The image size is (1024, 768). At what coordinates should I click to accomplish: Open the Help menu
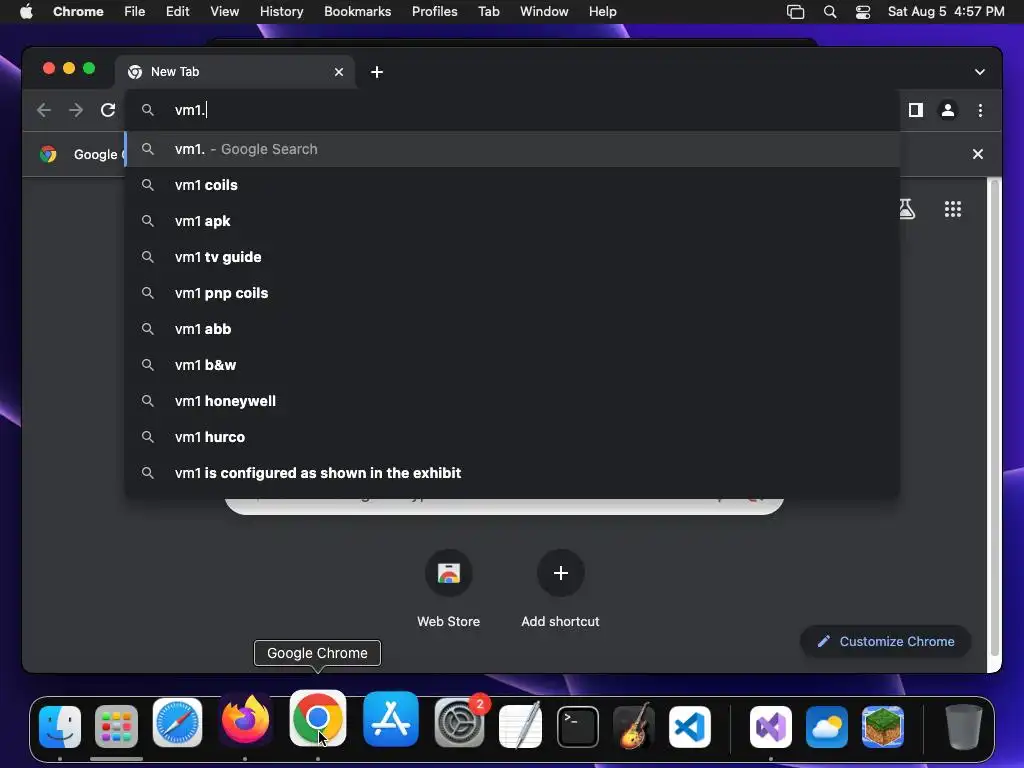click(x=602, y=12)
